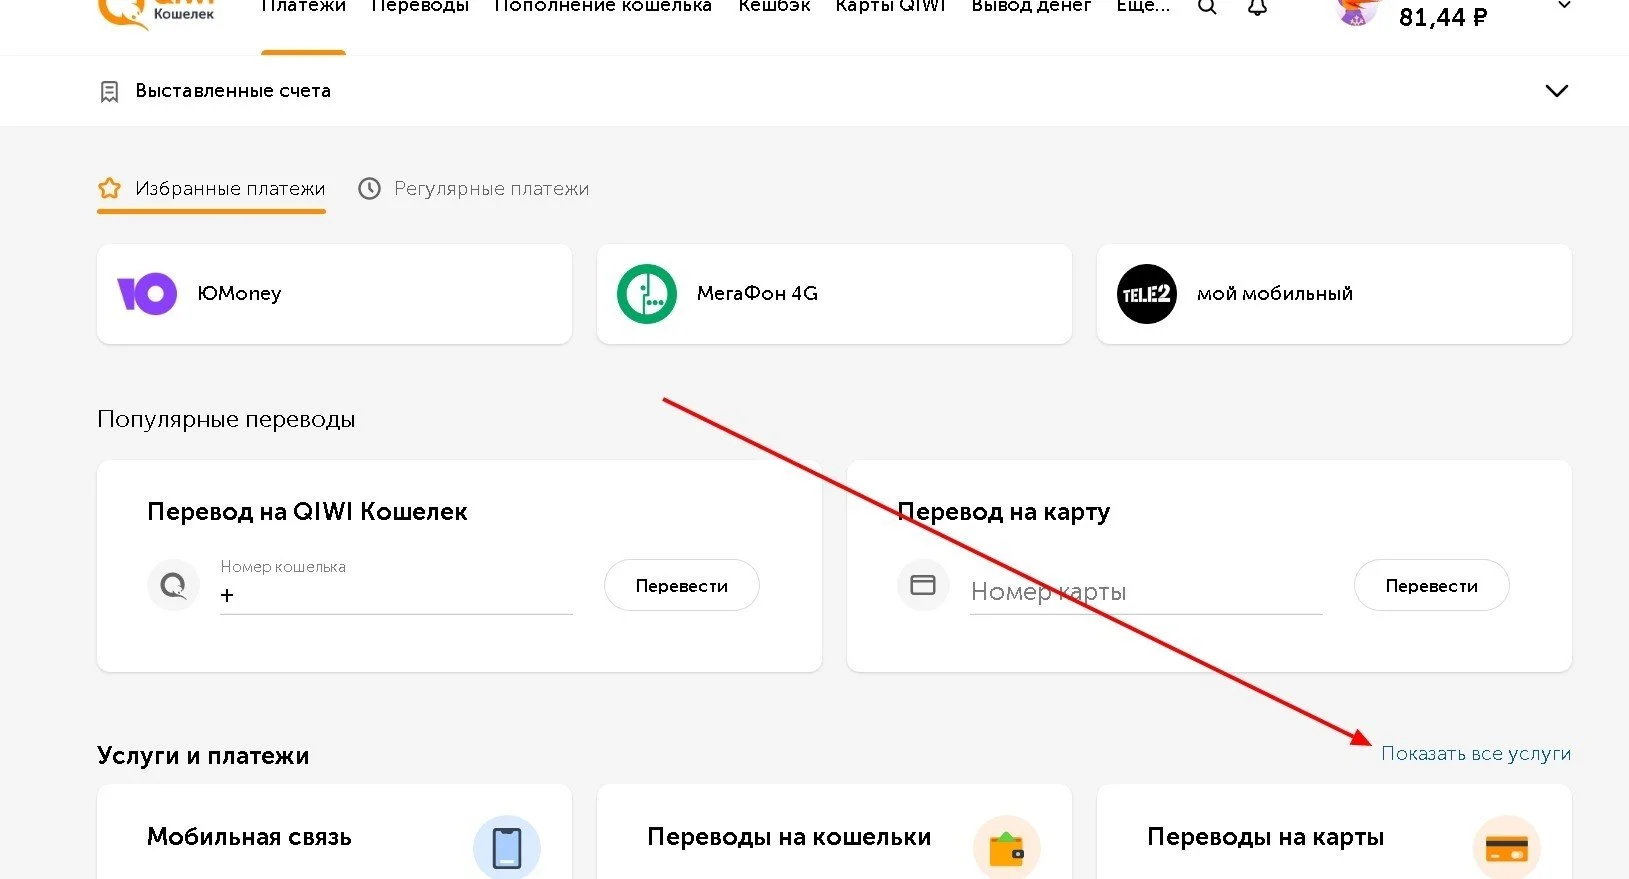Open the Переводы navigation tab

point(420,6)
